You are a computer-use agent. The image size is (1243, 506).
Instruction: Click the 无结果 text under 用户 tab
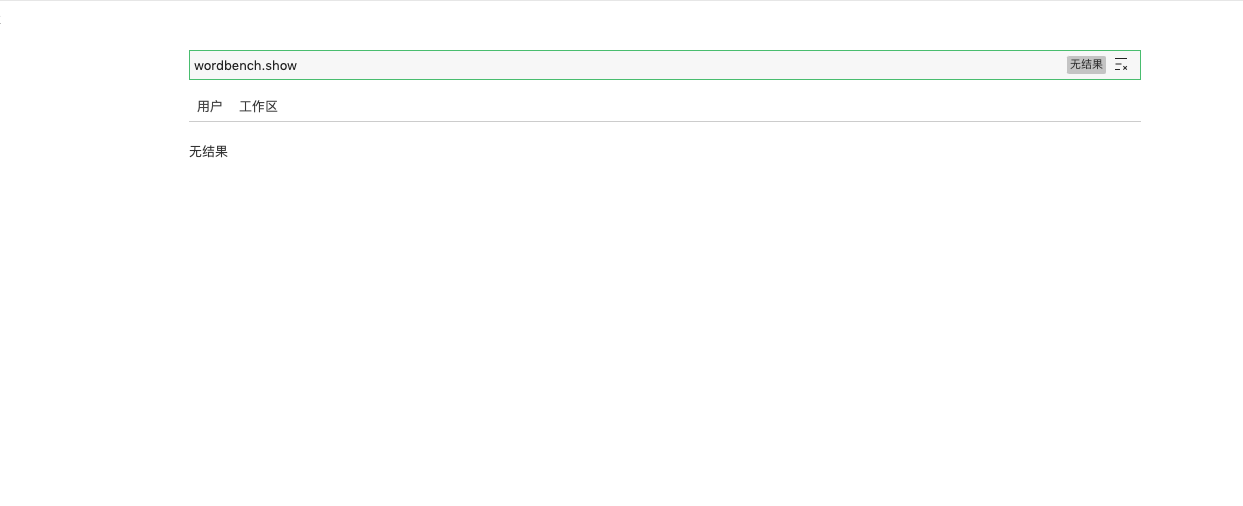pos(208,152)
